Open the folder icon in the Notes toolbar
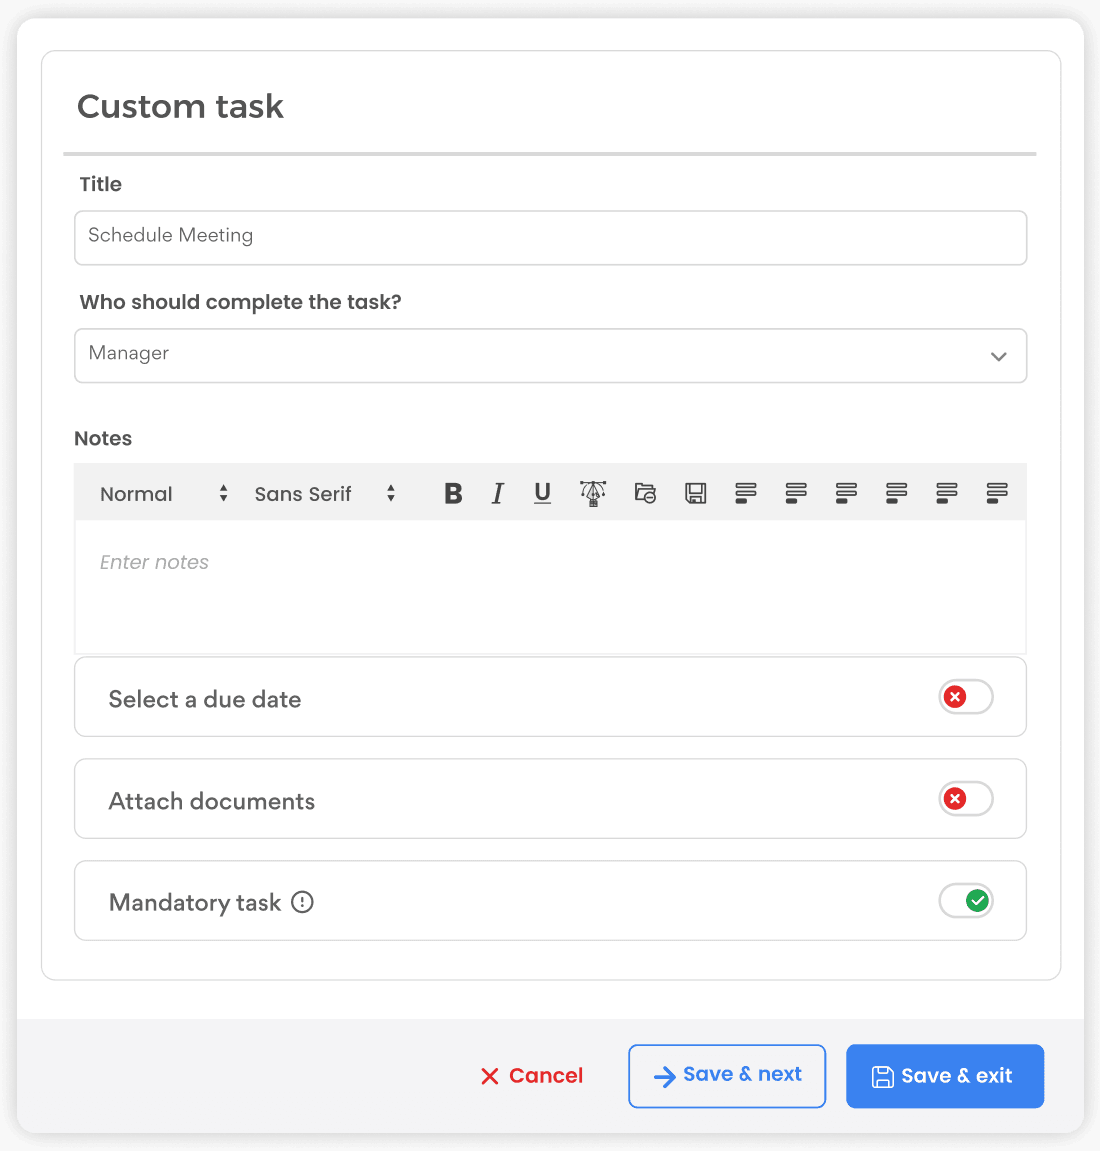1100x1151 pixels. tap(645, 493)
